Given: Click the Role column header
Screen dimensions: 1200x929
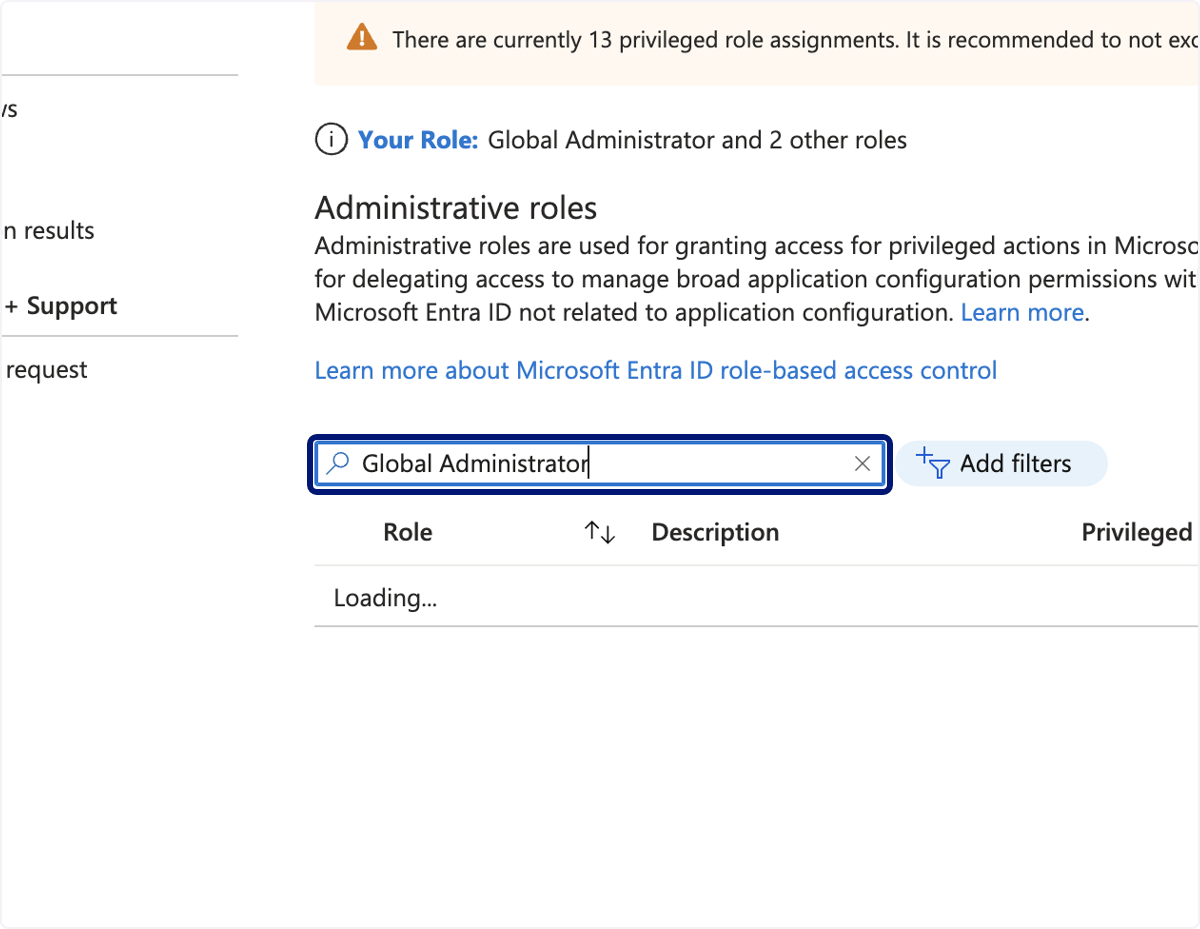Looking at the screenshot, I should (x=408, y=532).
